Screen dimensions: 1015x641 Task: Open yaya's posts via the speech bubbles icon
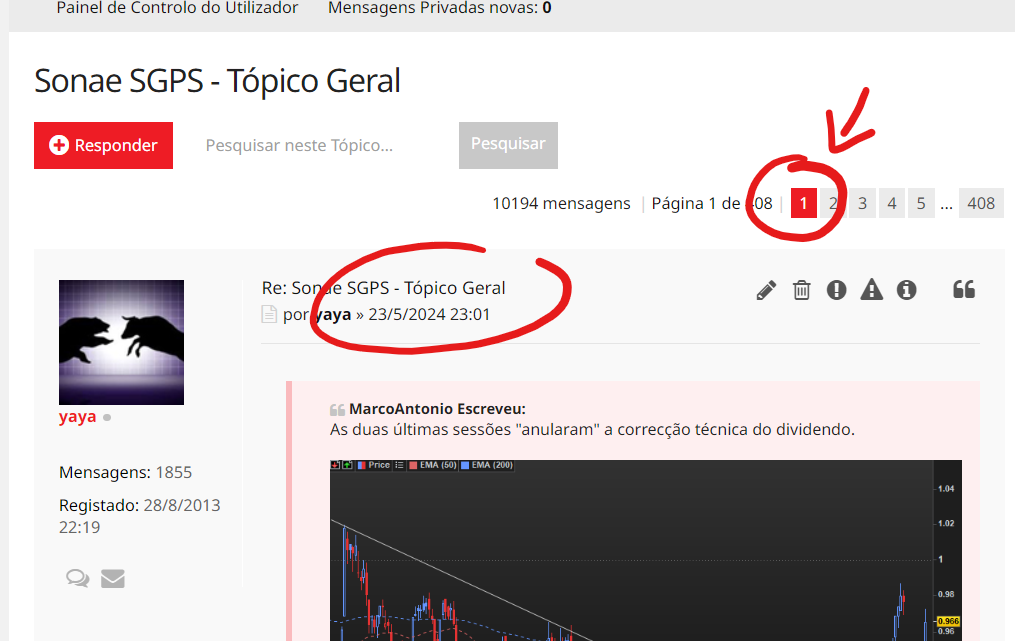click(78, 578)
